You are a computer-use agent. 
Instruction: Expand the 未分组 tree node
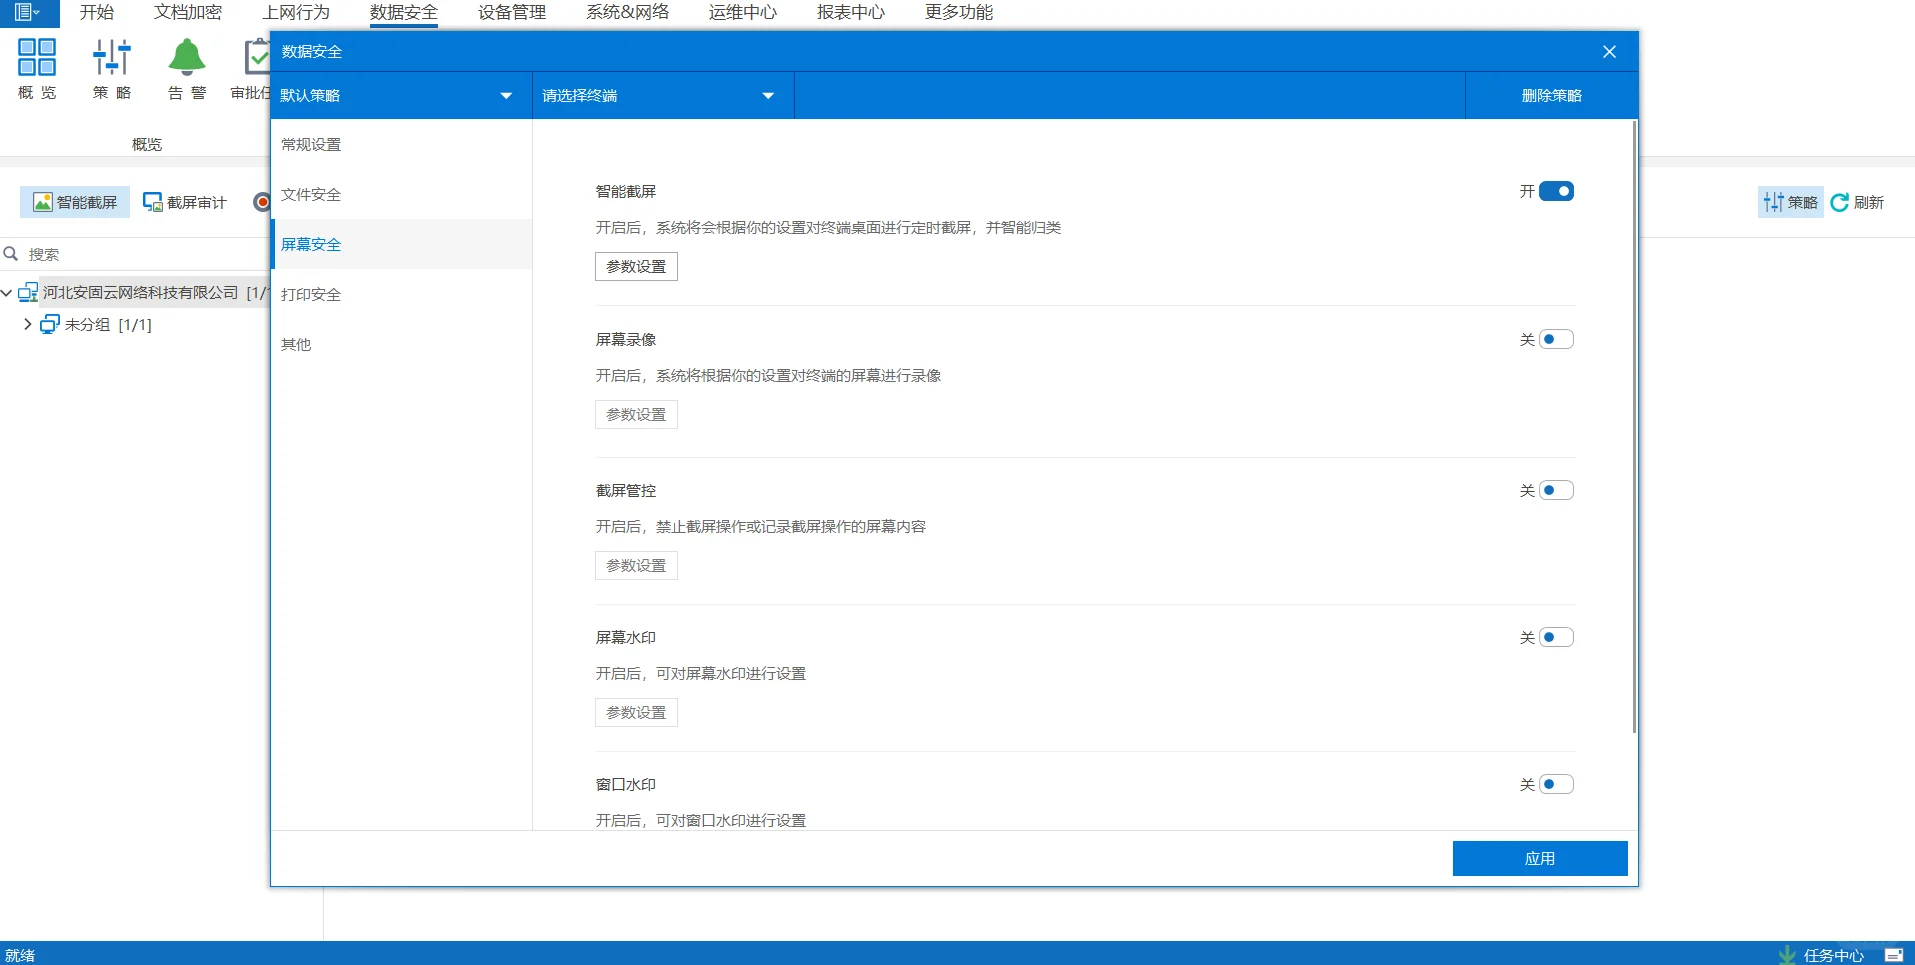tap(28, 324)
